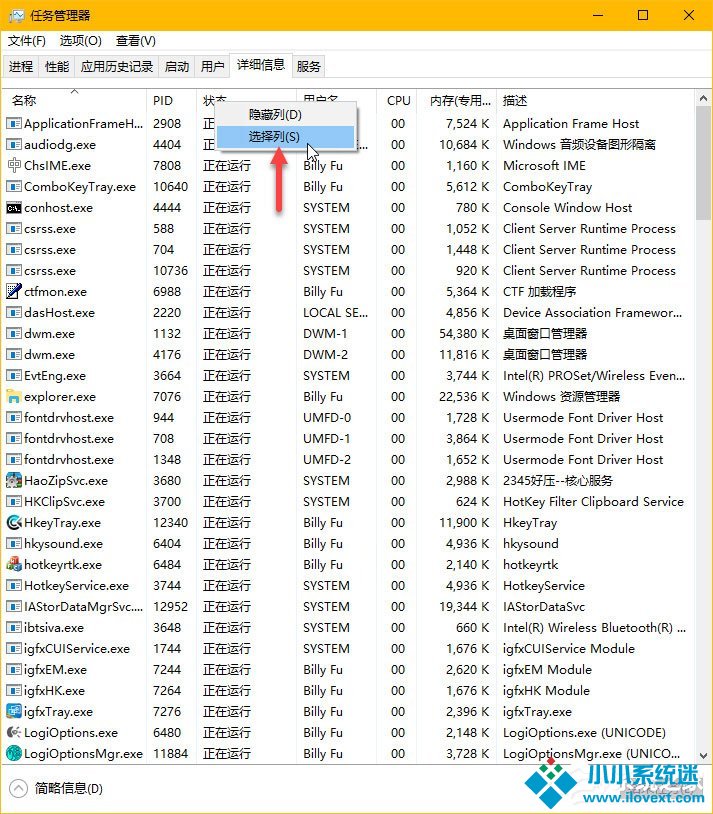Viewport: 713px width, 814px height.
Task: Switch to the 性能 tab
Action: [x=57, y=66]
